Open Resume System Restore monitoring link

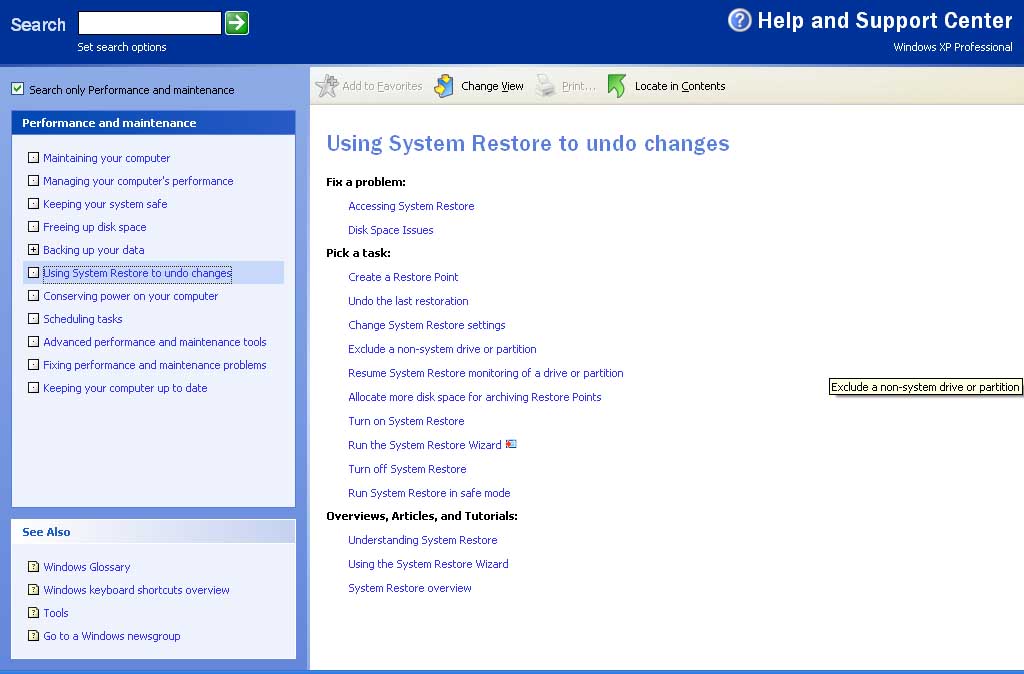point(486,373)
